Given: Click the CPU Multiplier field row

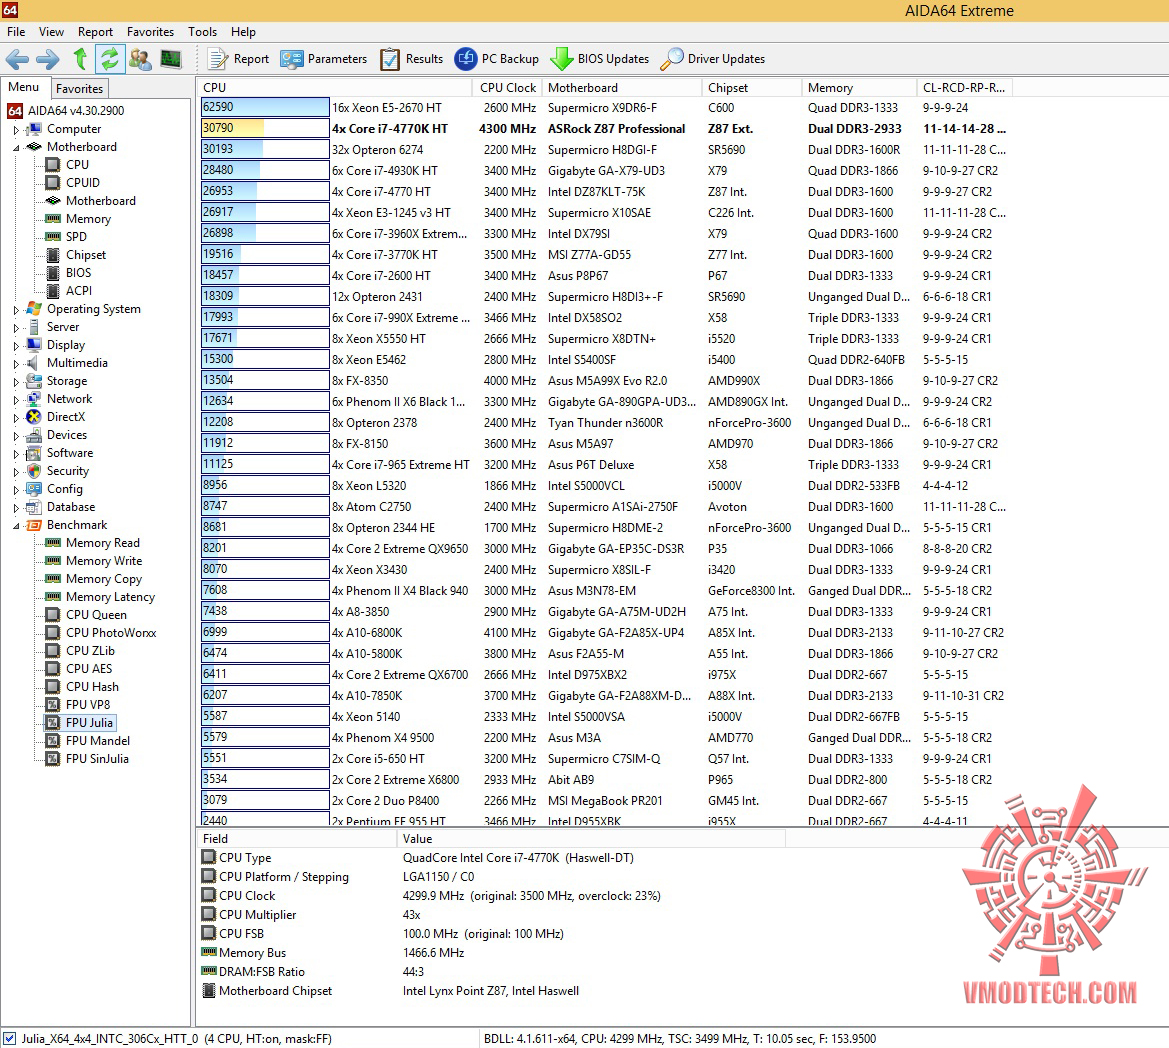Looking at the screenshot, I should click(492, 915).
